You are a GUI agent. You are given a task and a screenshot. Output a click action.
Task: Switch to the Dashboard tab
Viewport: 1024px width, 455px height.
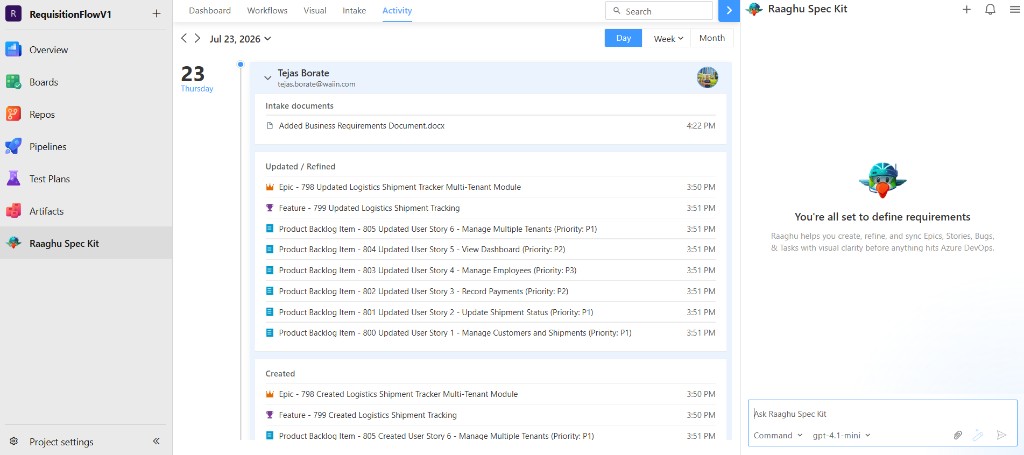[x=210, y=10]
